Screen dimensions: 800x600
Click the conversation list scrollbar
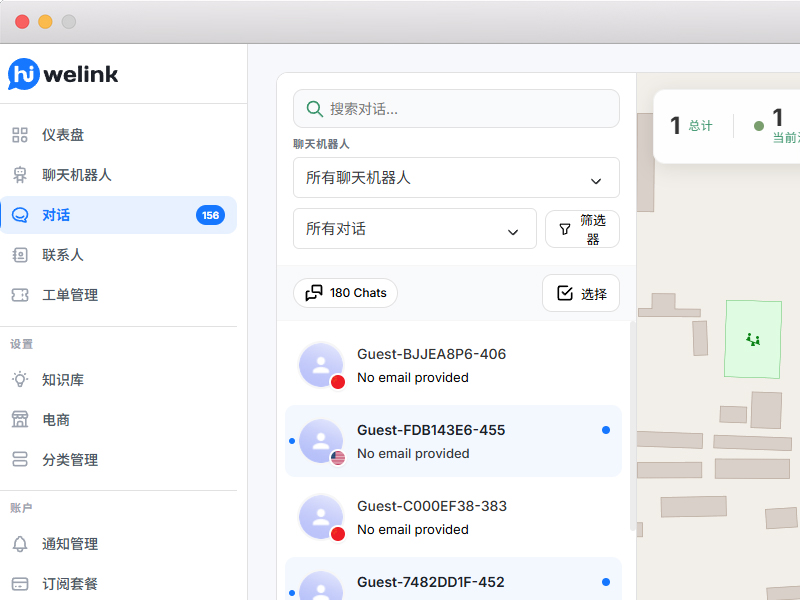pyautogui.click(x=633, y=426)
